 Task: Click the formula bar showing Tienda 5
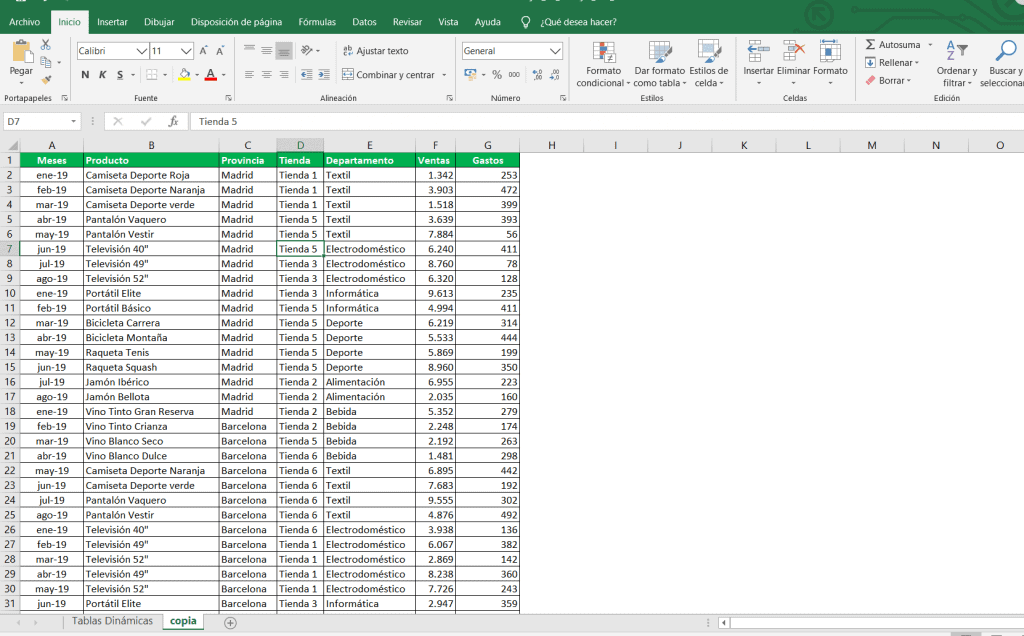coord(607,121)
